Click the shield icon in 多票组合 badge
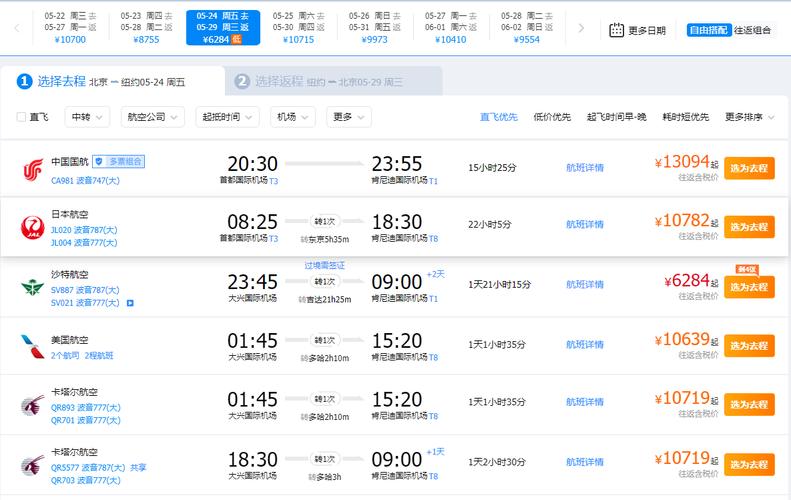The image size is (791, 500). pos(99,161)
